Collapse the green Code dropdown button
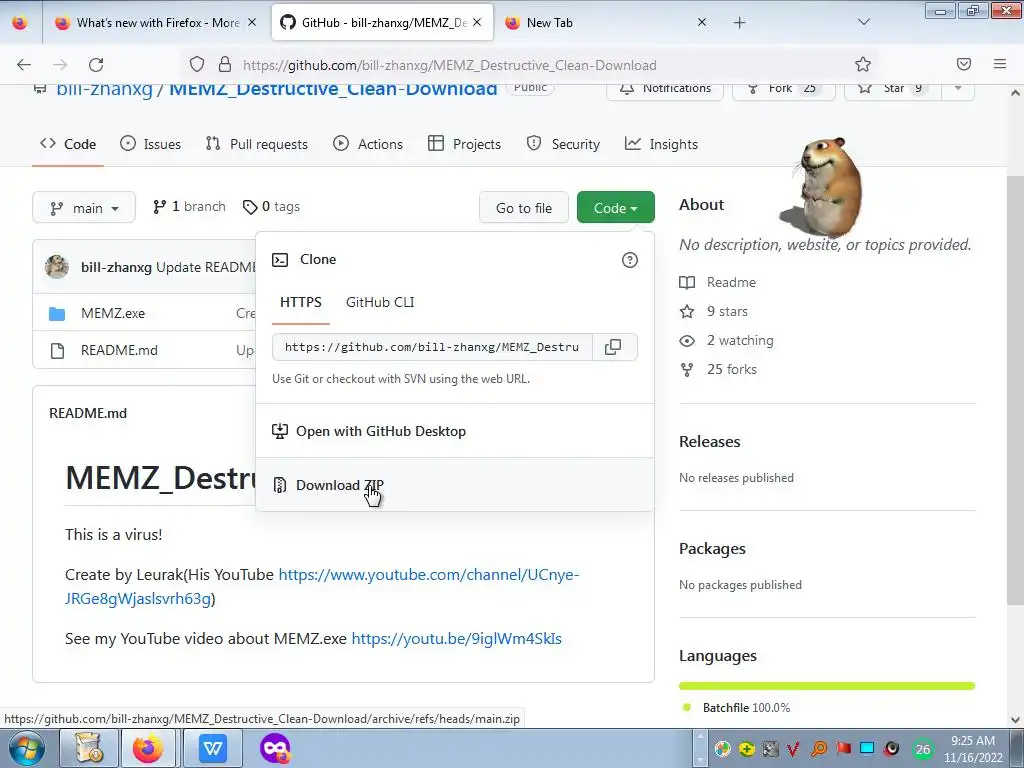Image resolution: width=1024 pixels, height=768 pixels. pyautogui.click(x=616, y=208)
